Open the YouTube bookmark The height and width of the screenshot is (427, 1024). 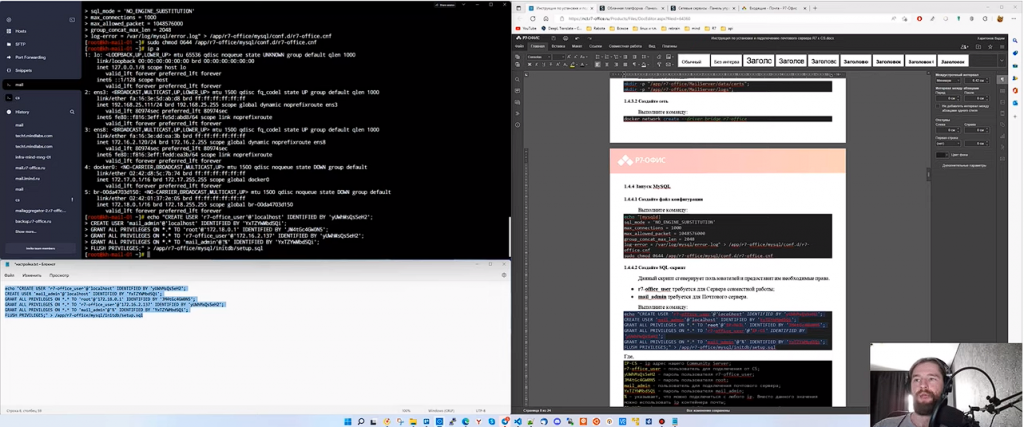(527, 29)
